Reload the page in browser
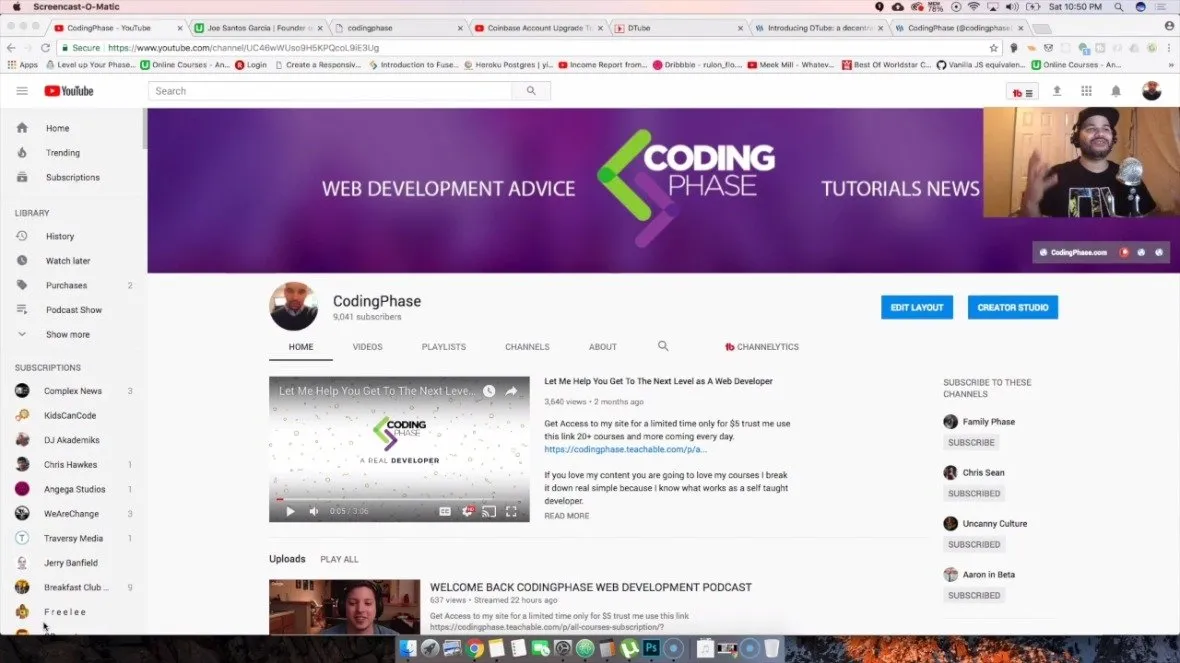The width and height of the screenshot is (1180, 663). pos(45,47)
